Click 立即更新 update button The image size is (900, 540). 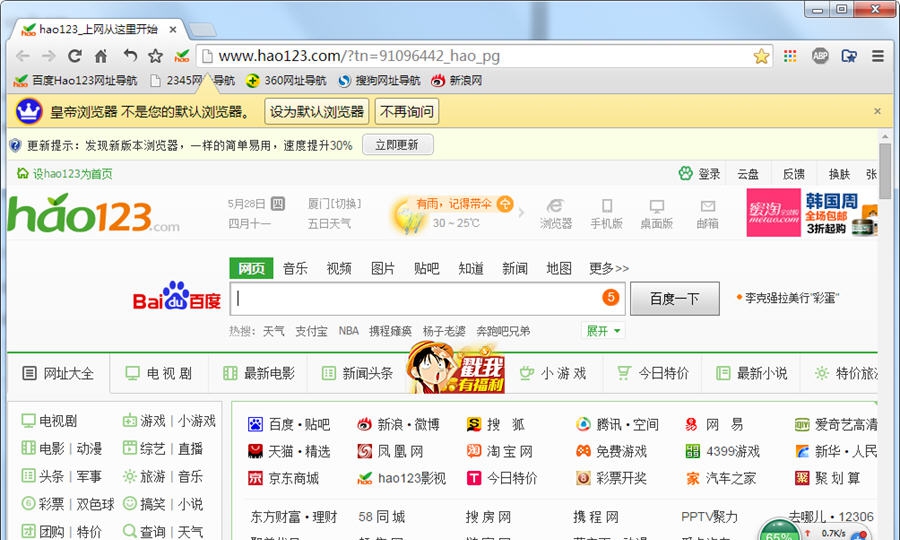(x=397, y=145)
